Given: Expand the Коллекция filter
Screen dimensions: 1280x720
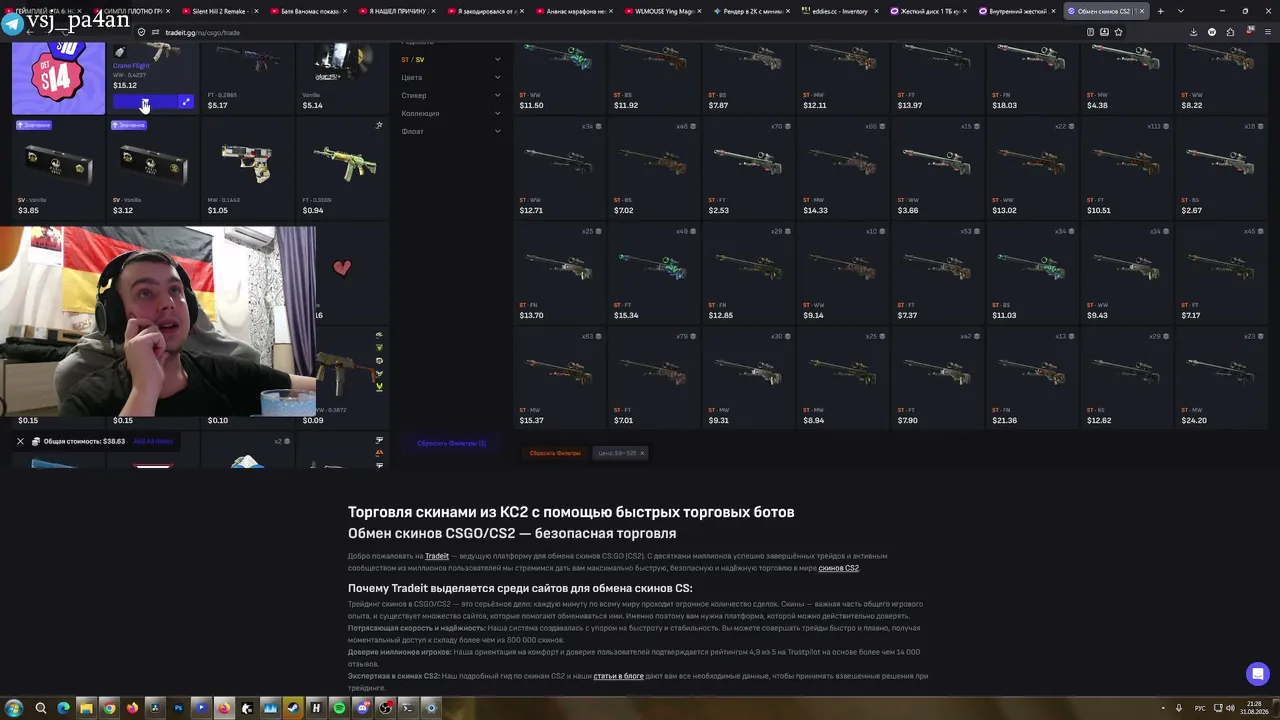Looking at the screenshot, I should tap(451, 113).
